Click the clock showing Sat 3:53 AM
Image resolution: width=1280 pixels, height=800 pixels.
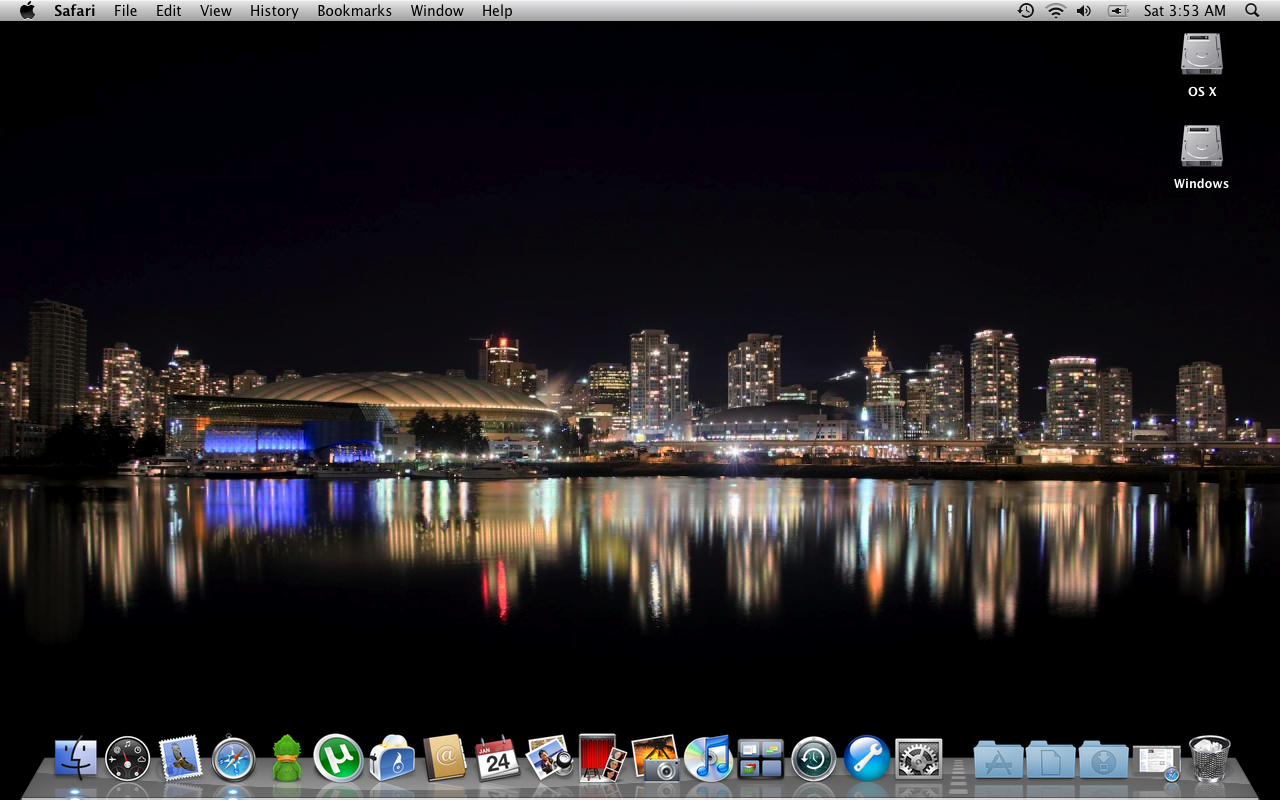tap(1184, 11)
